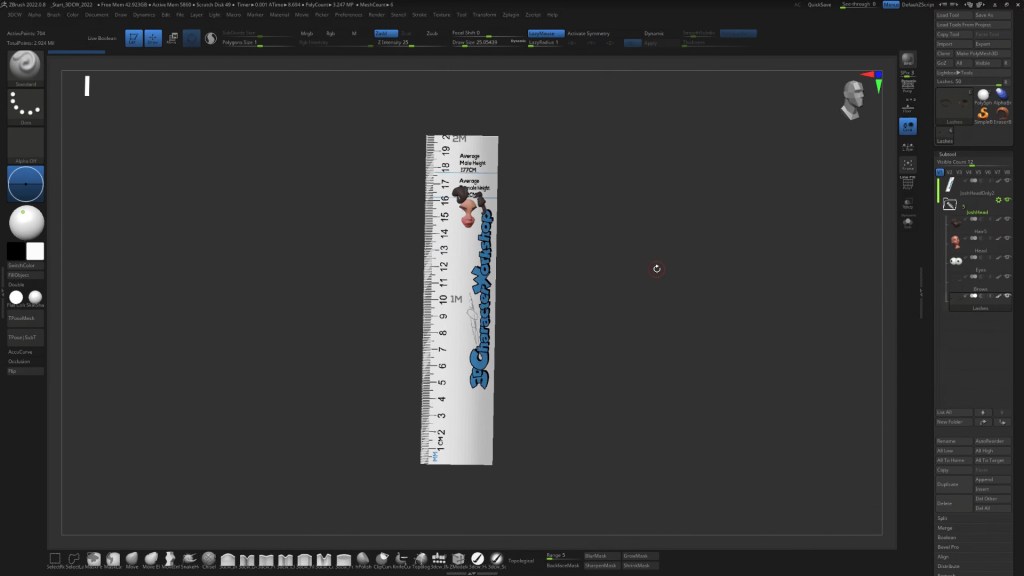Open the Document menu
This screenshot has width=1024, height=576.
tap(97, 14)
